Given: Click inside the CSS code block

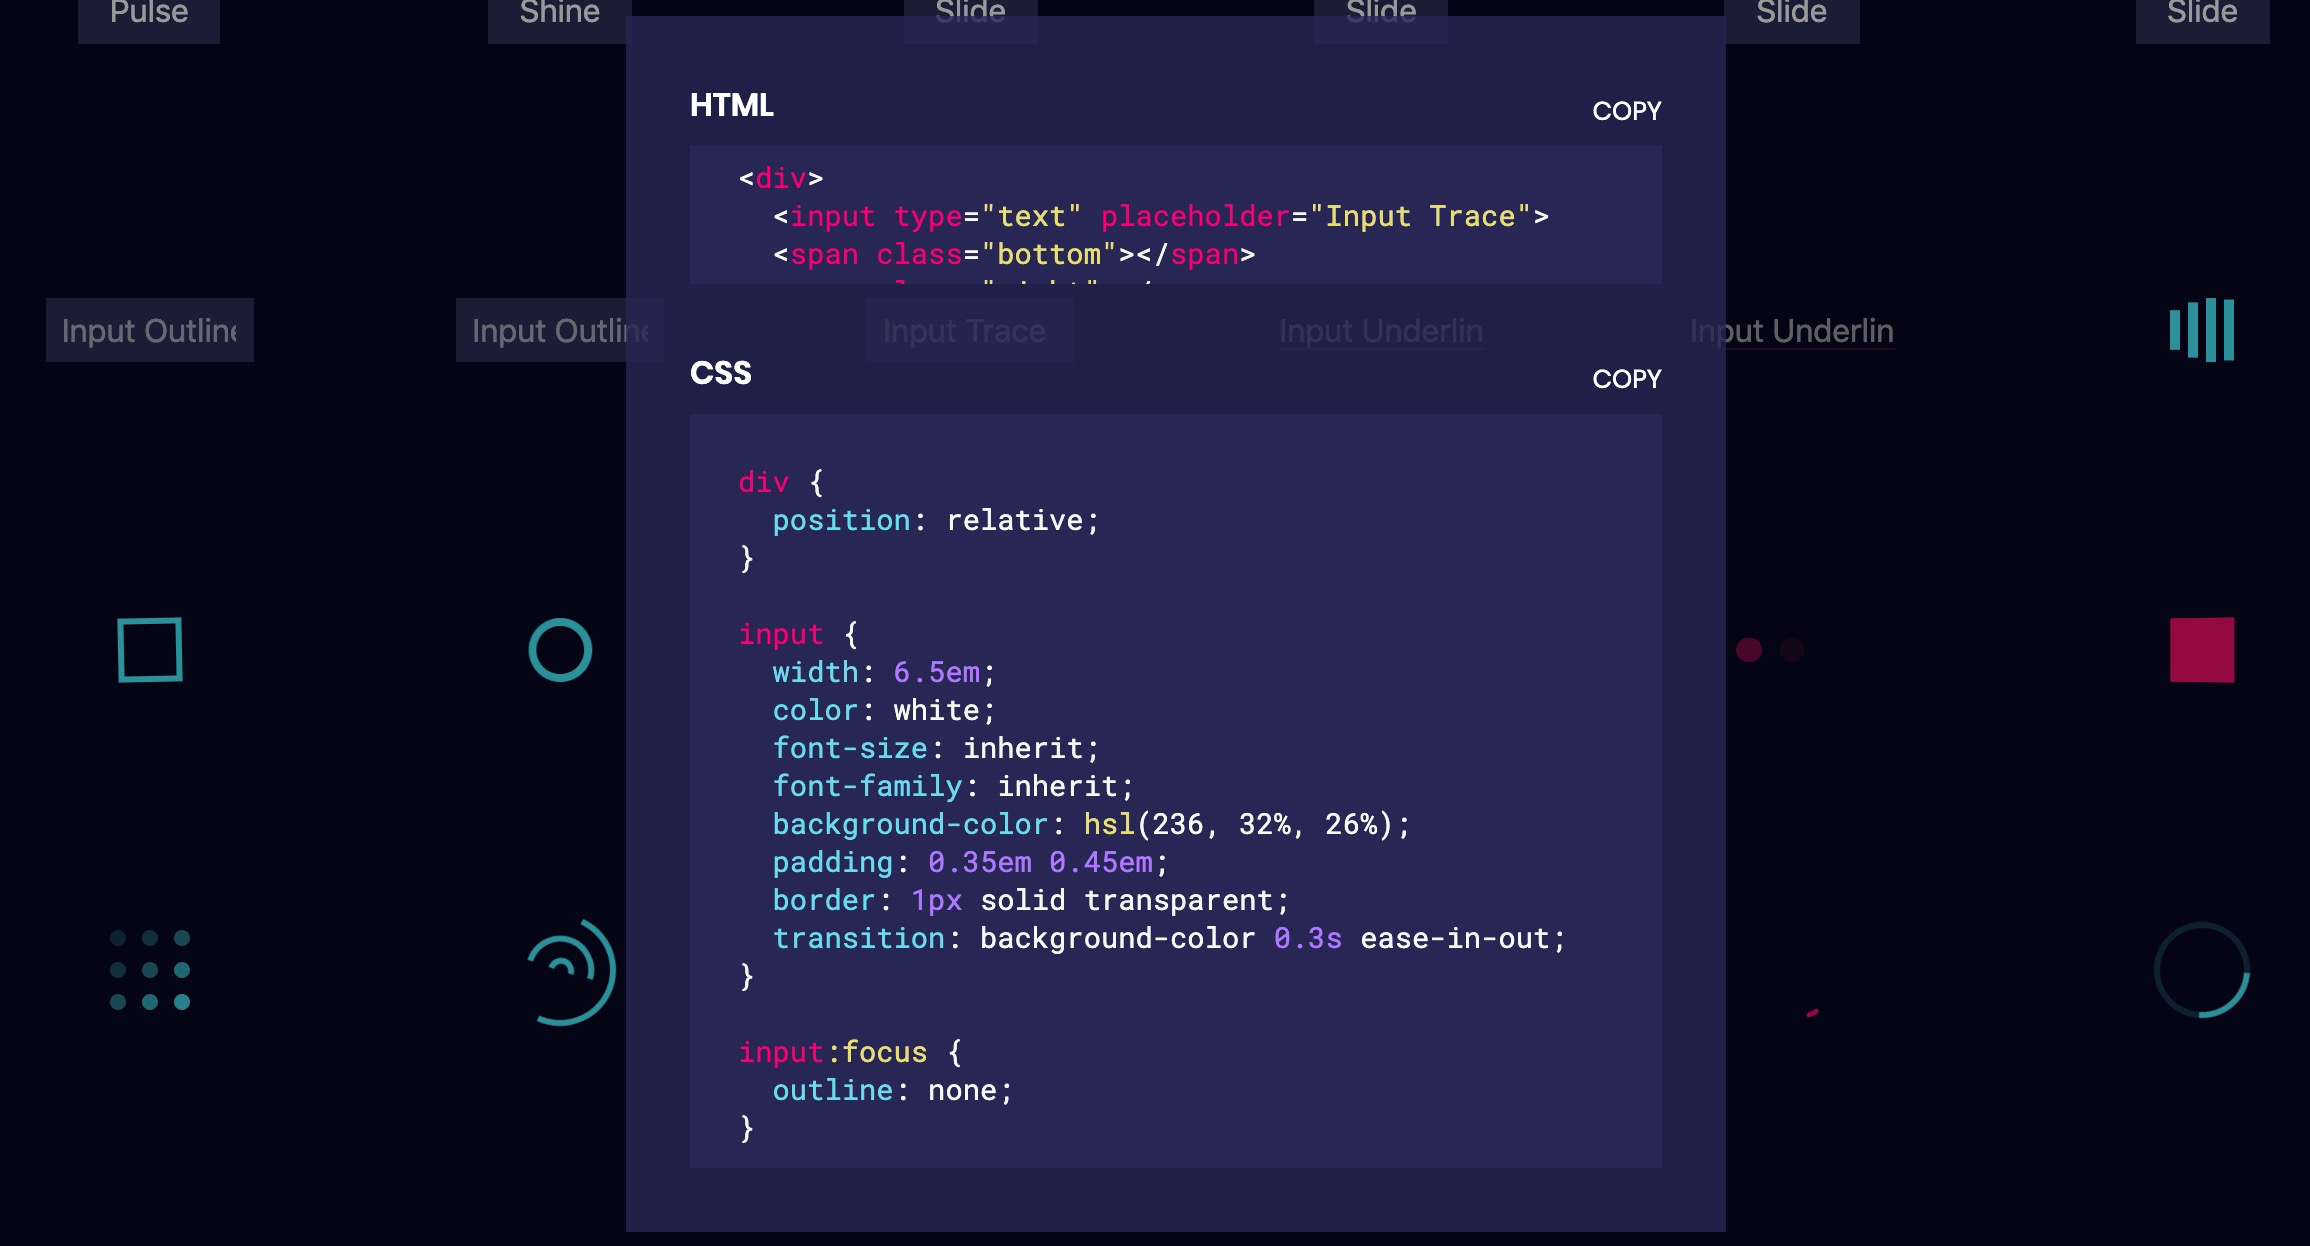Looking at the screenshot, I should (x=1175, y=790).
